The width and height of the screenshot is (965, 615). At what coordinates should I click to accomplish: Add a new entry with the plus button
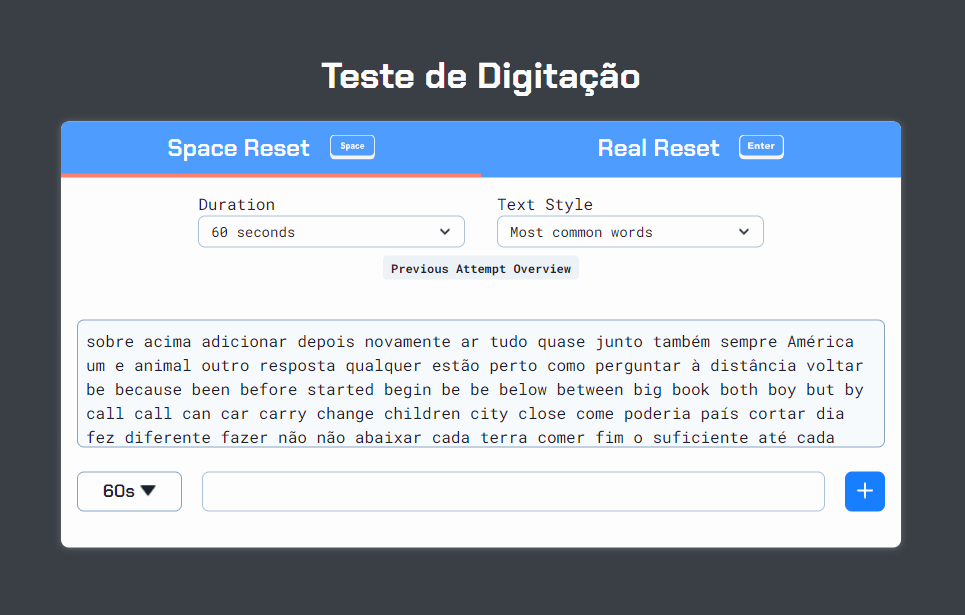pyautogui.click(x=864, y=491)
